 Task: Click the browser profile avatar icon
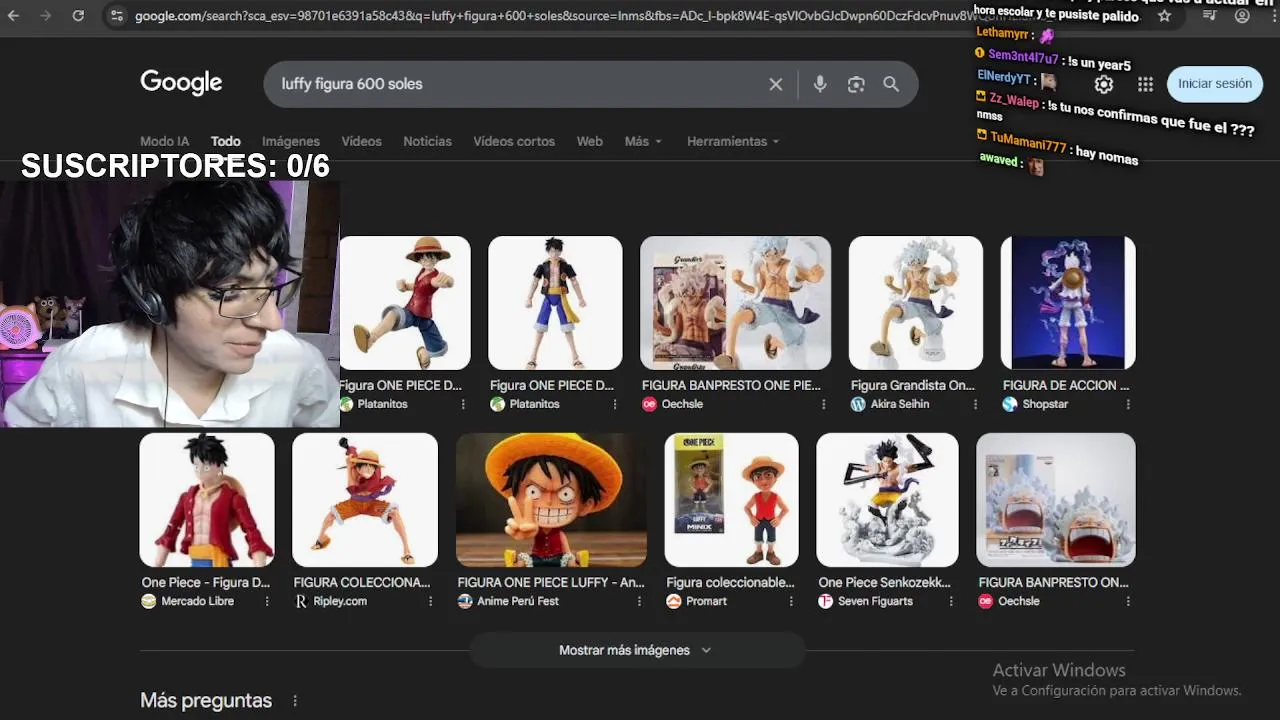tap(1242, 16)
